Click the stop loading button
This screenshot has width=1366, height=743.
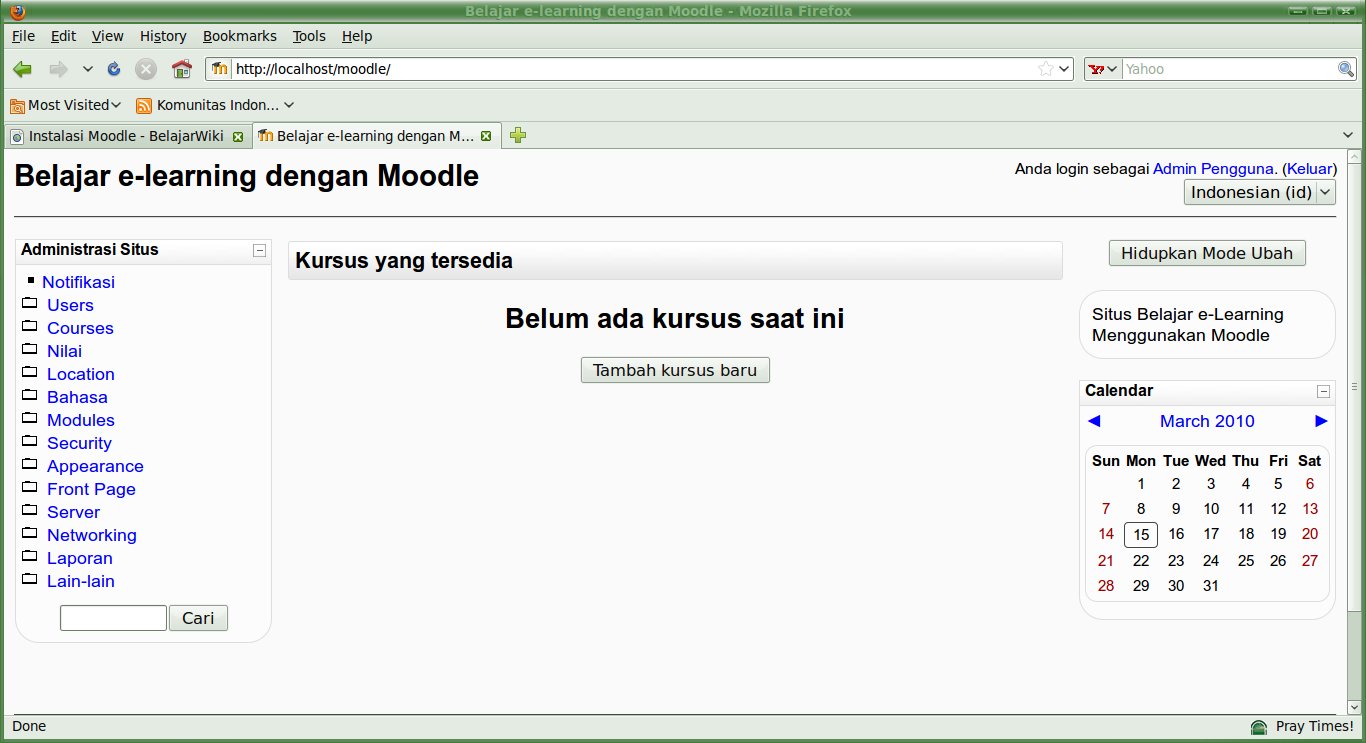coord(146,69)
